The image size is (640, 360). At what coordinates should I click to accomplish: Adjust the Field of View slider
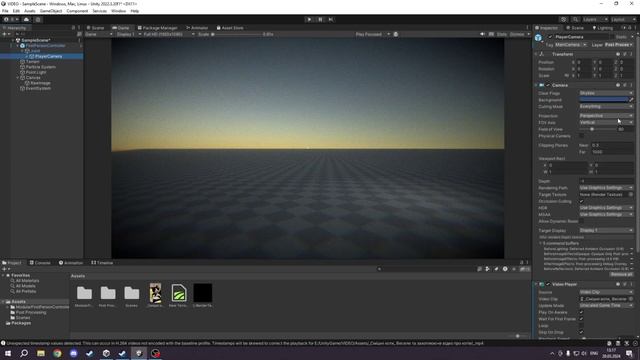tap(598, 129)
